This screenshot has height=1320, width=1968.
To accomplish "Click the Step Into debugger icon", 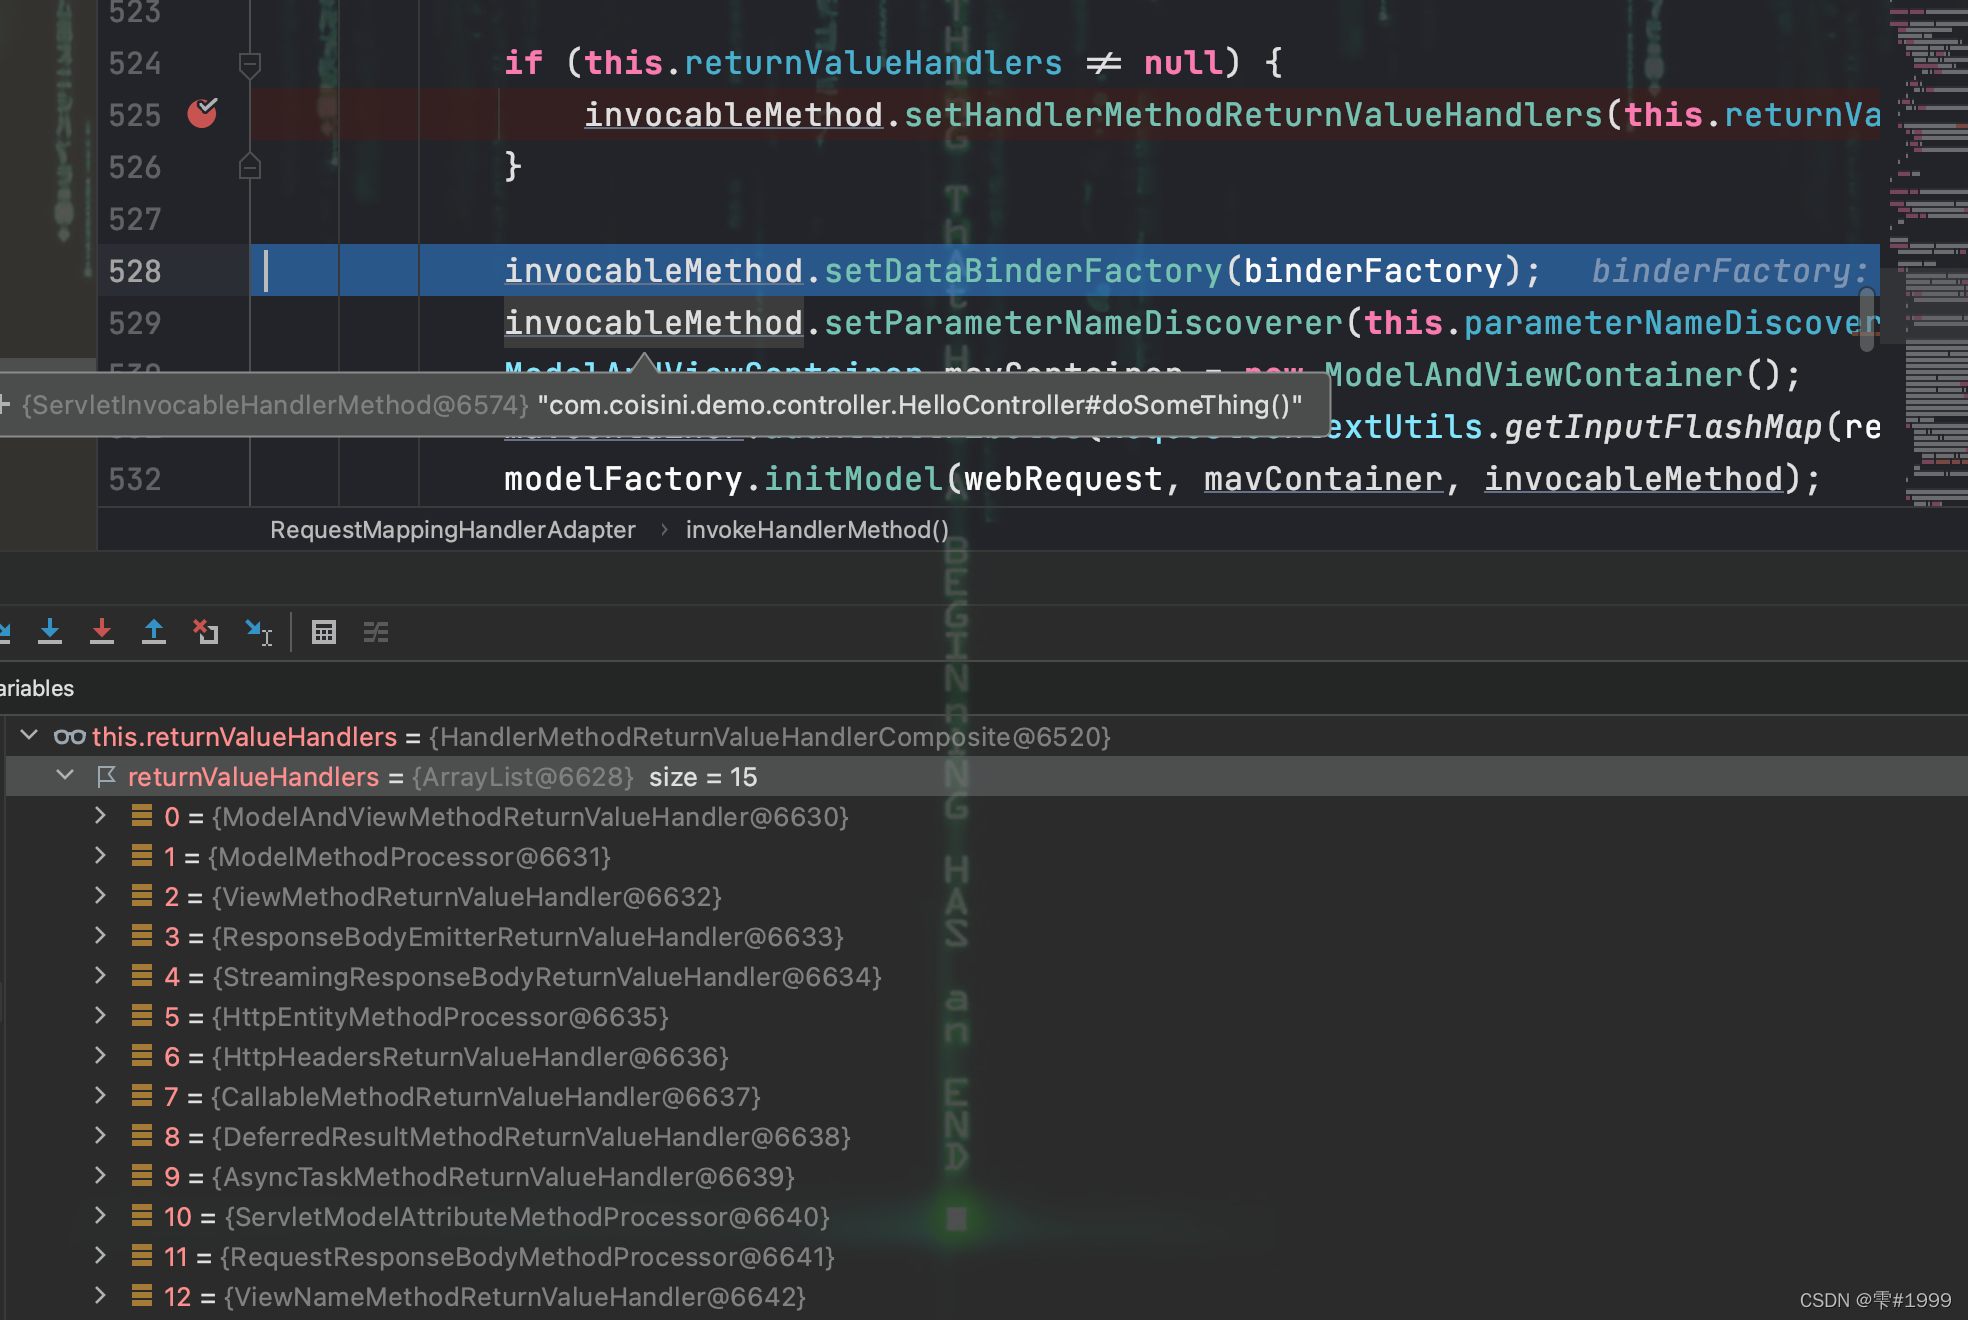I will tap(50, 631).
